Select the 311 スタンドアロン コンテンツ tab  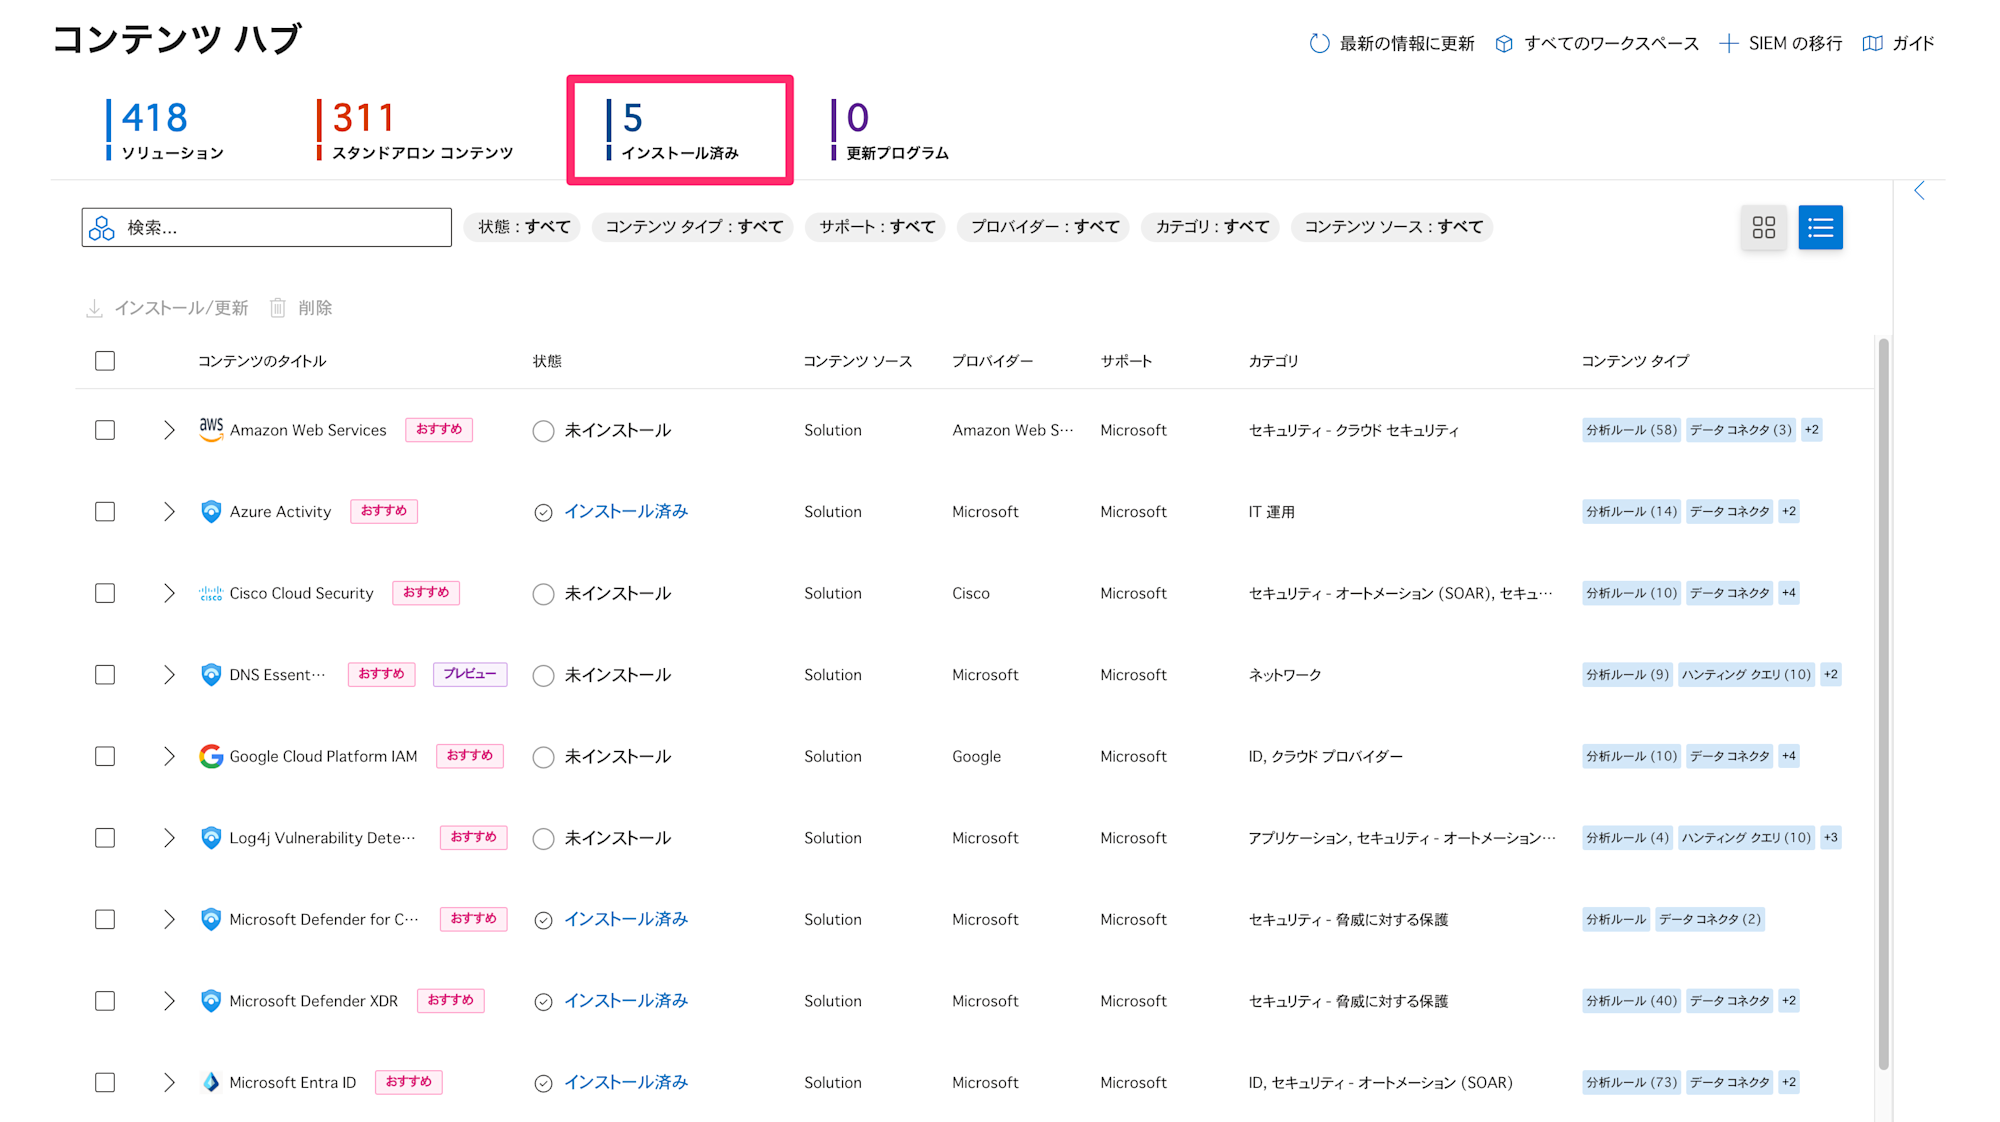(414, 130)
